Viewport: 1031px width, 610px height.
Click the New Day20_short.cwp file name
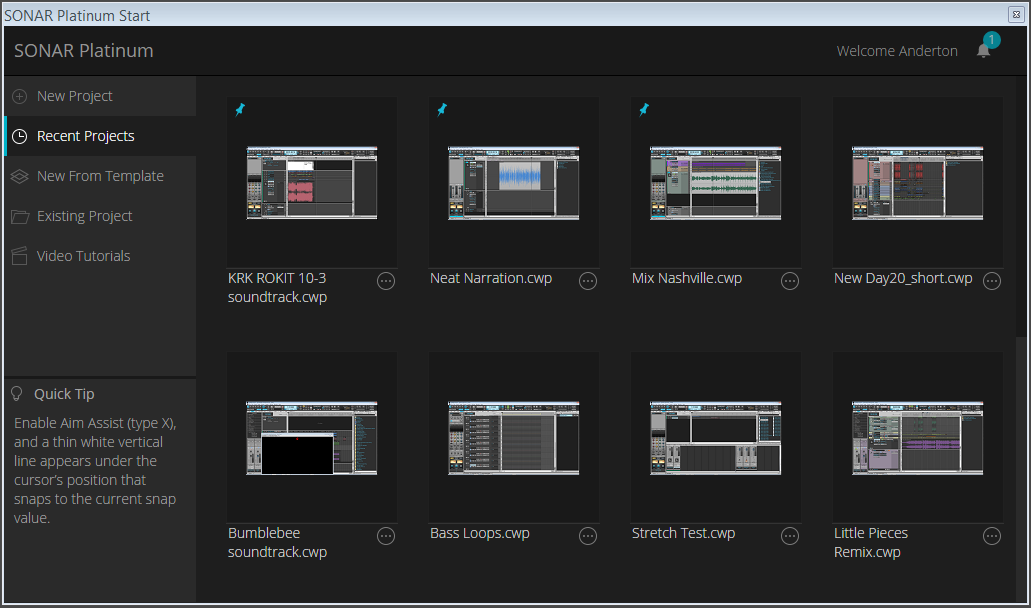(903, 279)
